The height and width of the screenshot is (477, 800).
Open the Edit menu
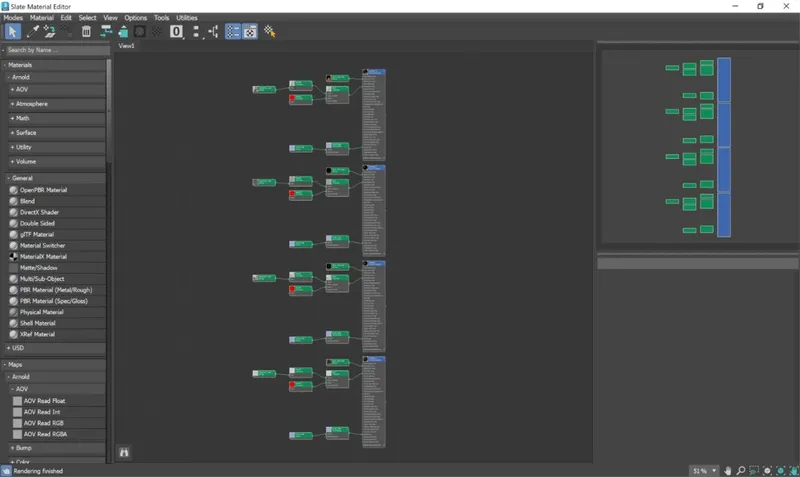[66, 17]
